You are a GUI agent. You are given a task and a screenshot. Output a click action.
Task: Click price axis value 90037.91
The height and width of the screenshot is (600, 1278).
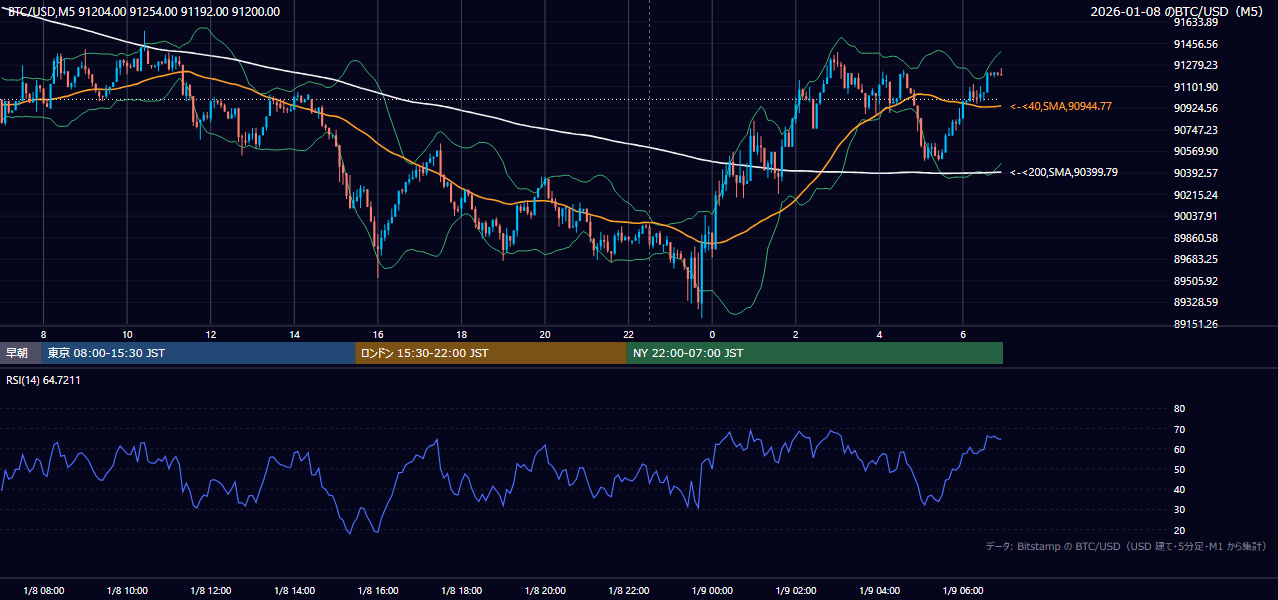pyautogui.click(x=1196, y=216)
